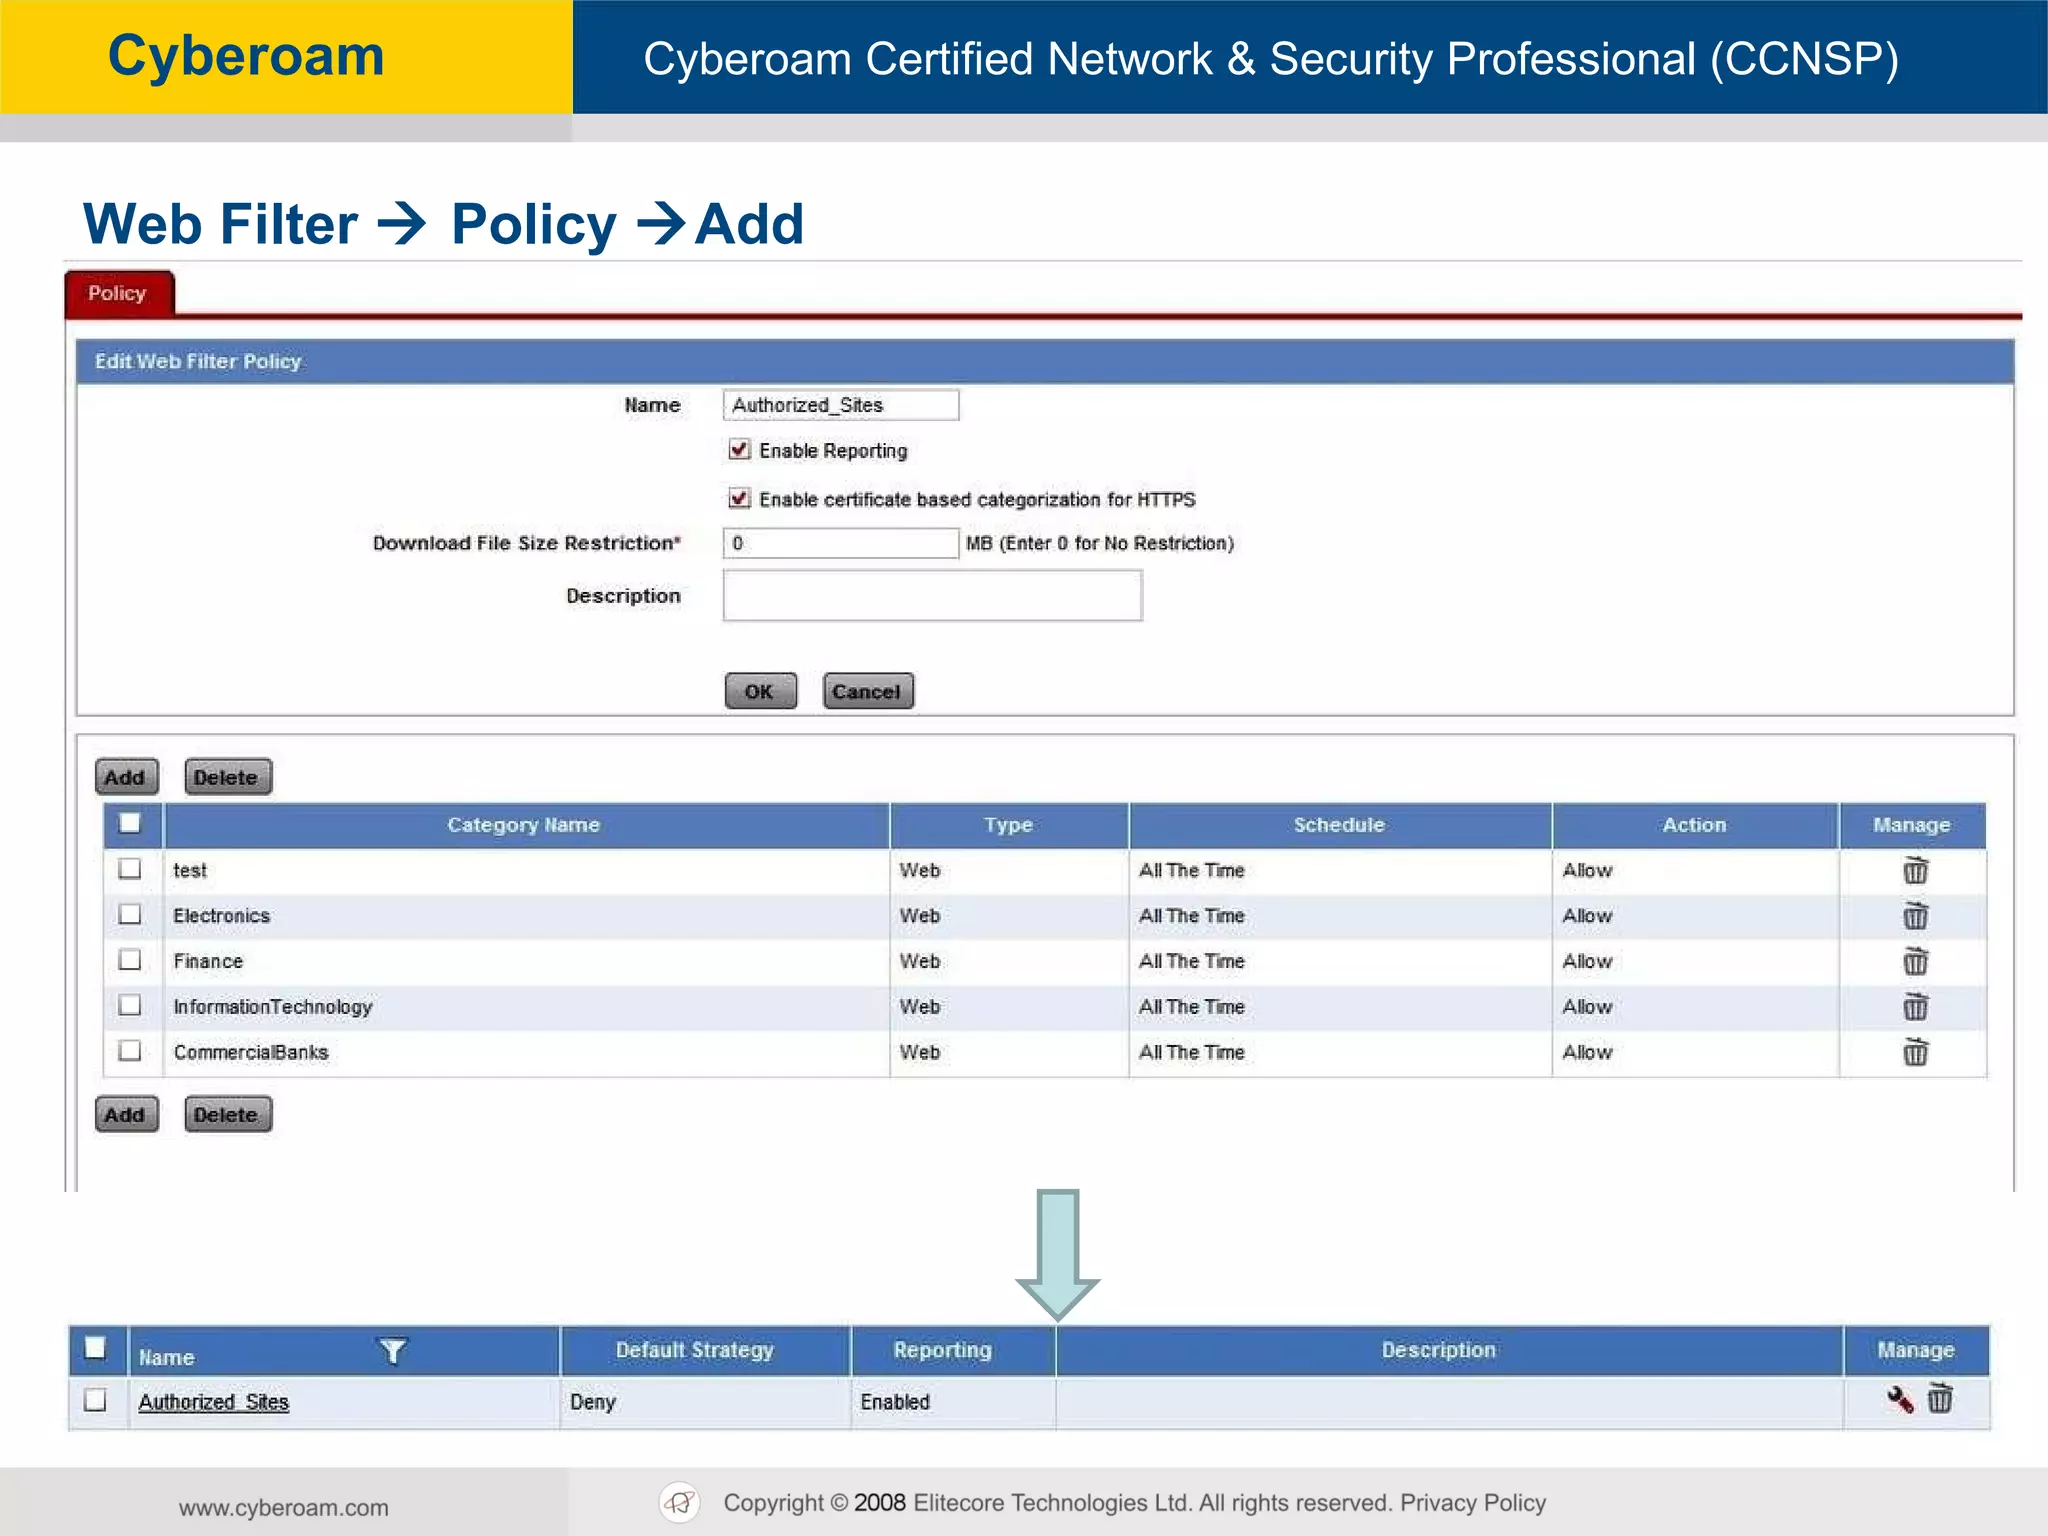Screen dimensions: 2048x1536
Task: Click Allow action in test row
Action: (x=1588, y=870)
